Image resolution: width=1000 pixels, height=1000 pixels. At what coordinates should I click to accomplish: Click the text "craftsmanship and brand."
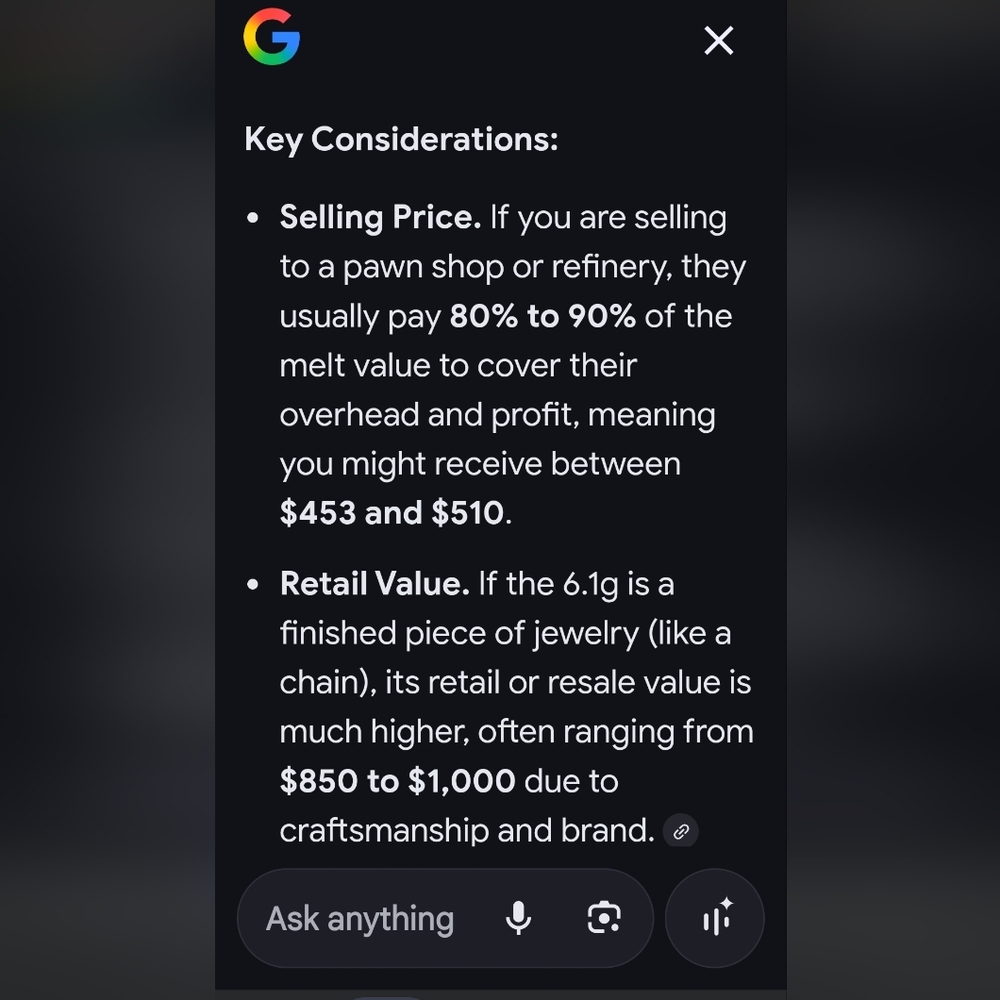click(467, 830)
